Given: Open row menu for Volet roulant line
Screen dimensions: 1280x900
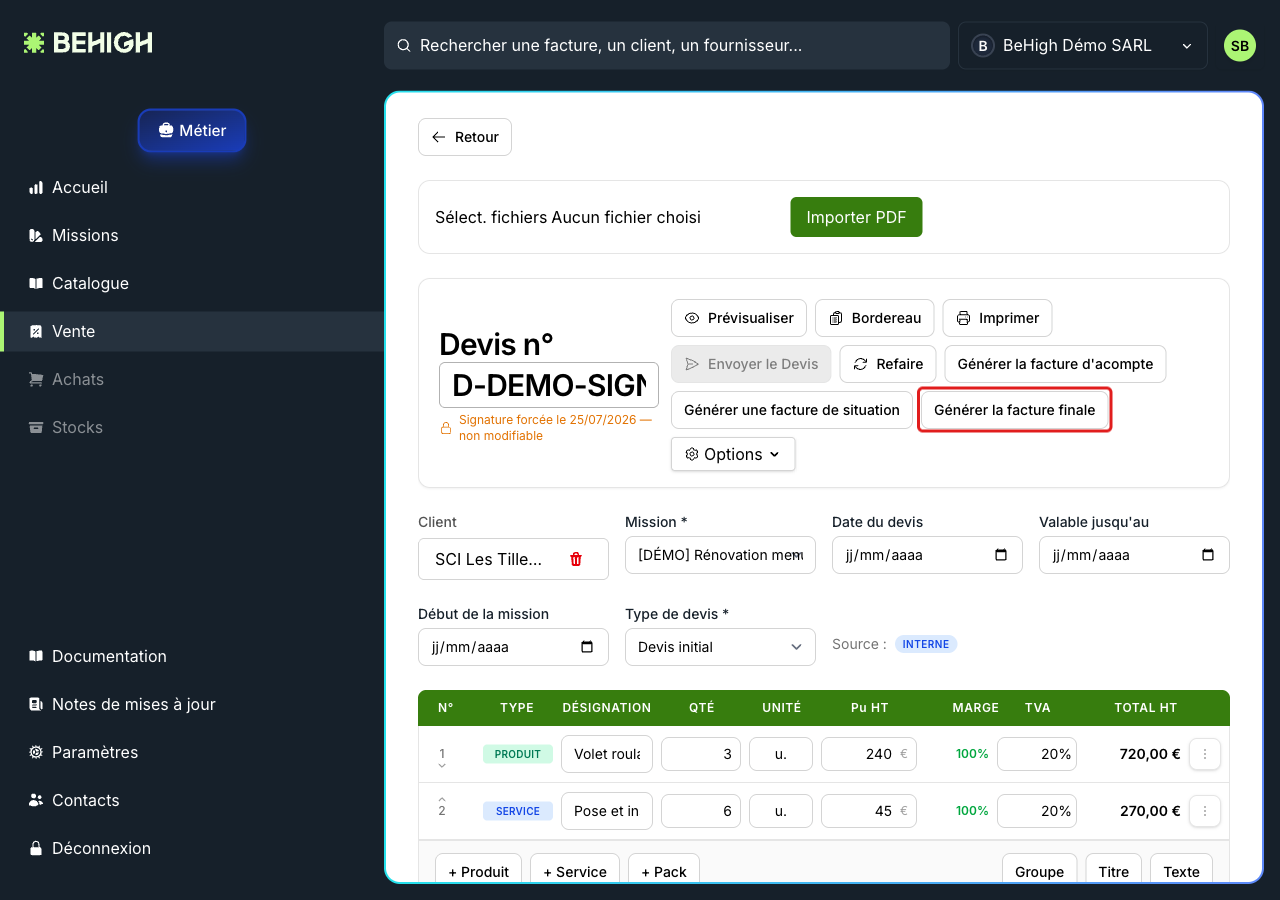Looking at the screenshot, I should click(x=1205, y=754).
